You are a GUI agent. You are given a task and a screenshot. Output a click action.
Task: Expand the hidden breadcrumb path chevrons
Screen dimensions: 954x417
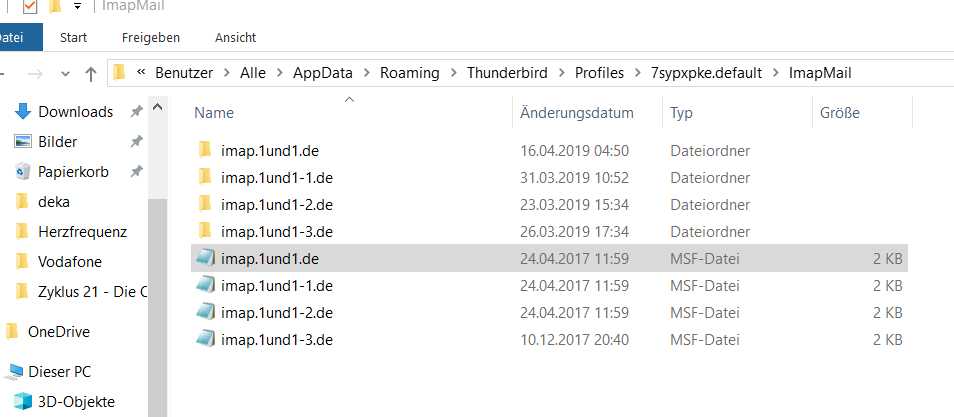coord(142,73)
